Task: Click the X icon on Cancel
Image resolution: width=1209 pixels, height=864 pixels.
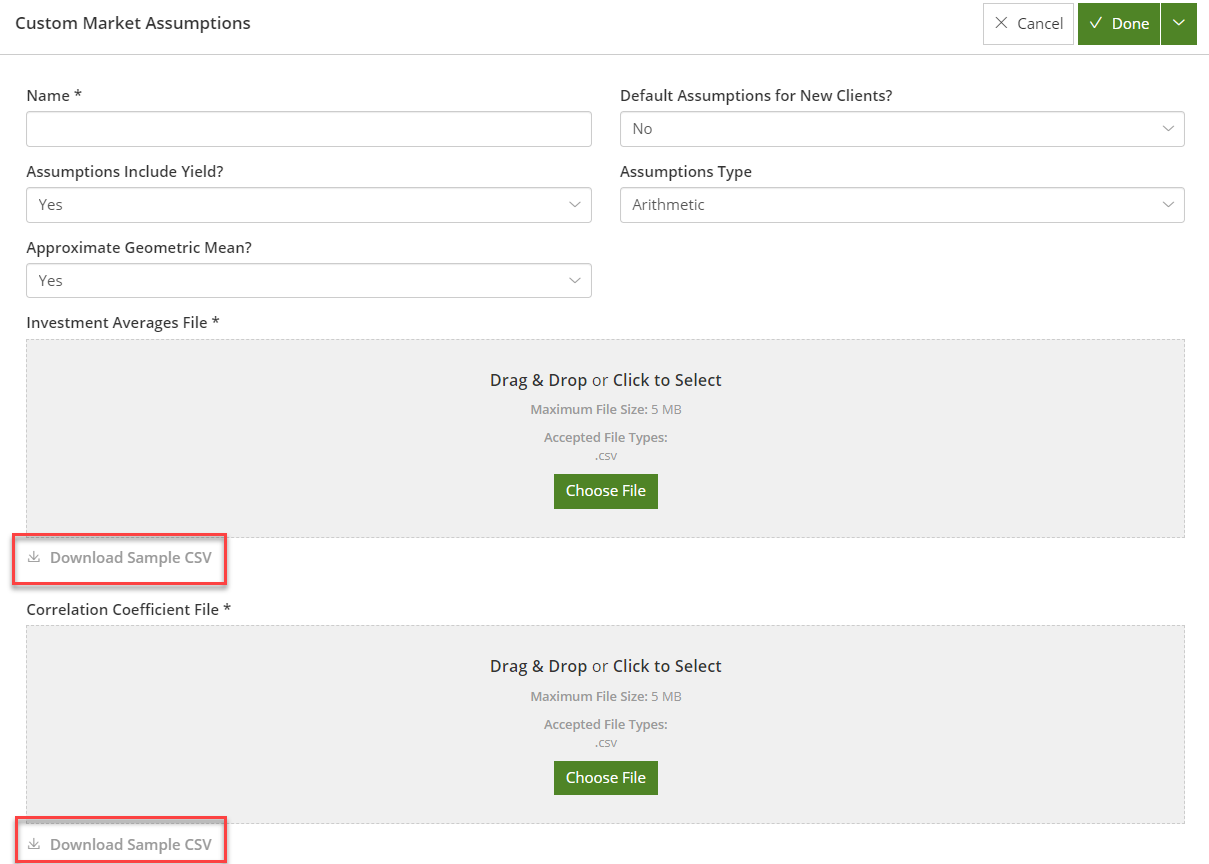Action: (x=1001, y=23)
